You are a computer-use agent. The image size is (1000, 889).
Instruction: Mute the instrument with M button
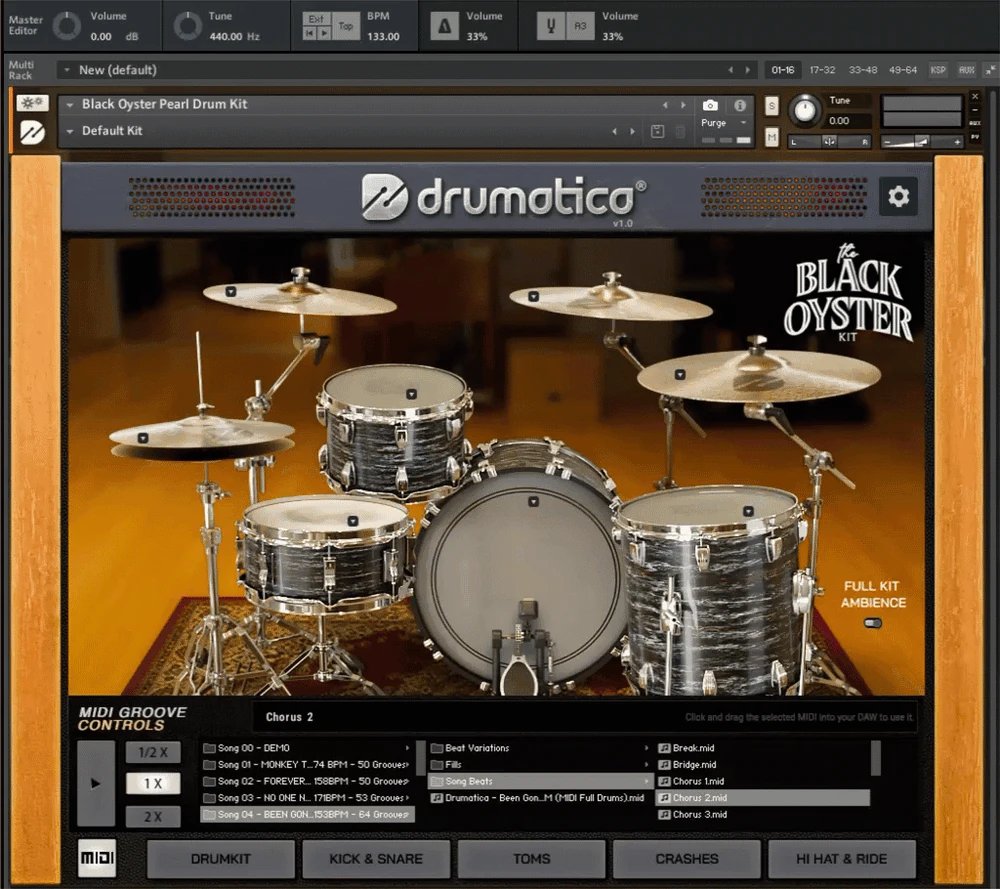[x=772, y=136]
